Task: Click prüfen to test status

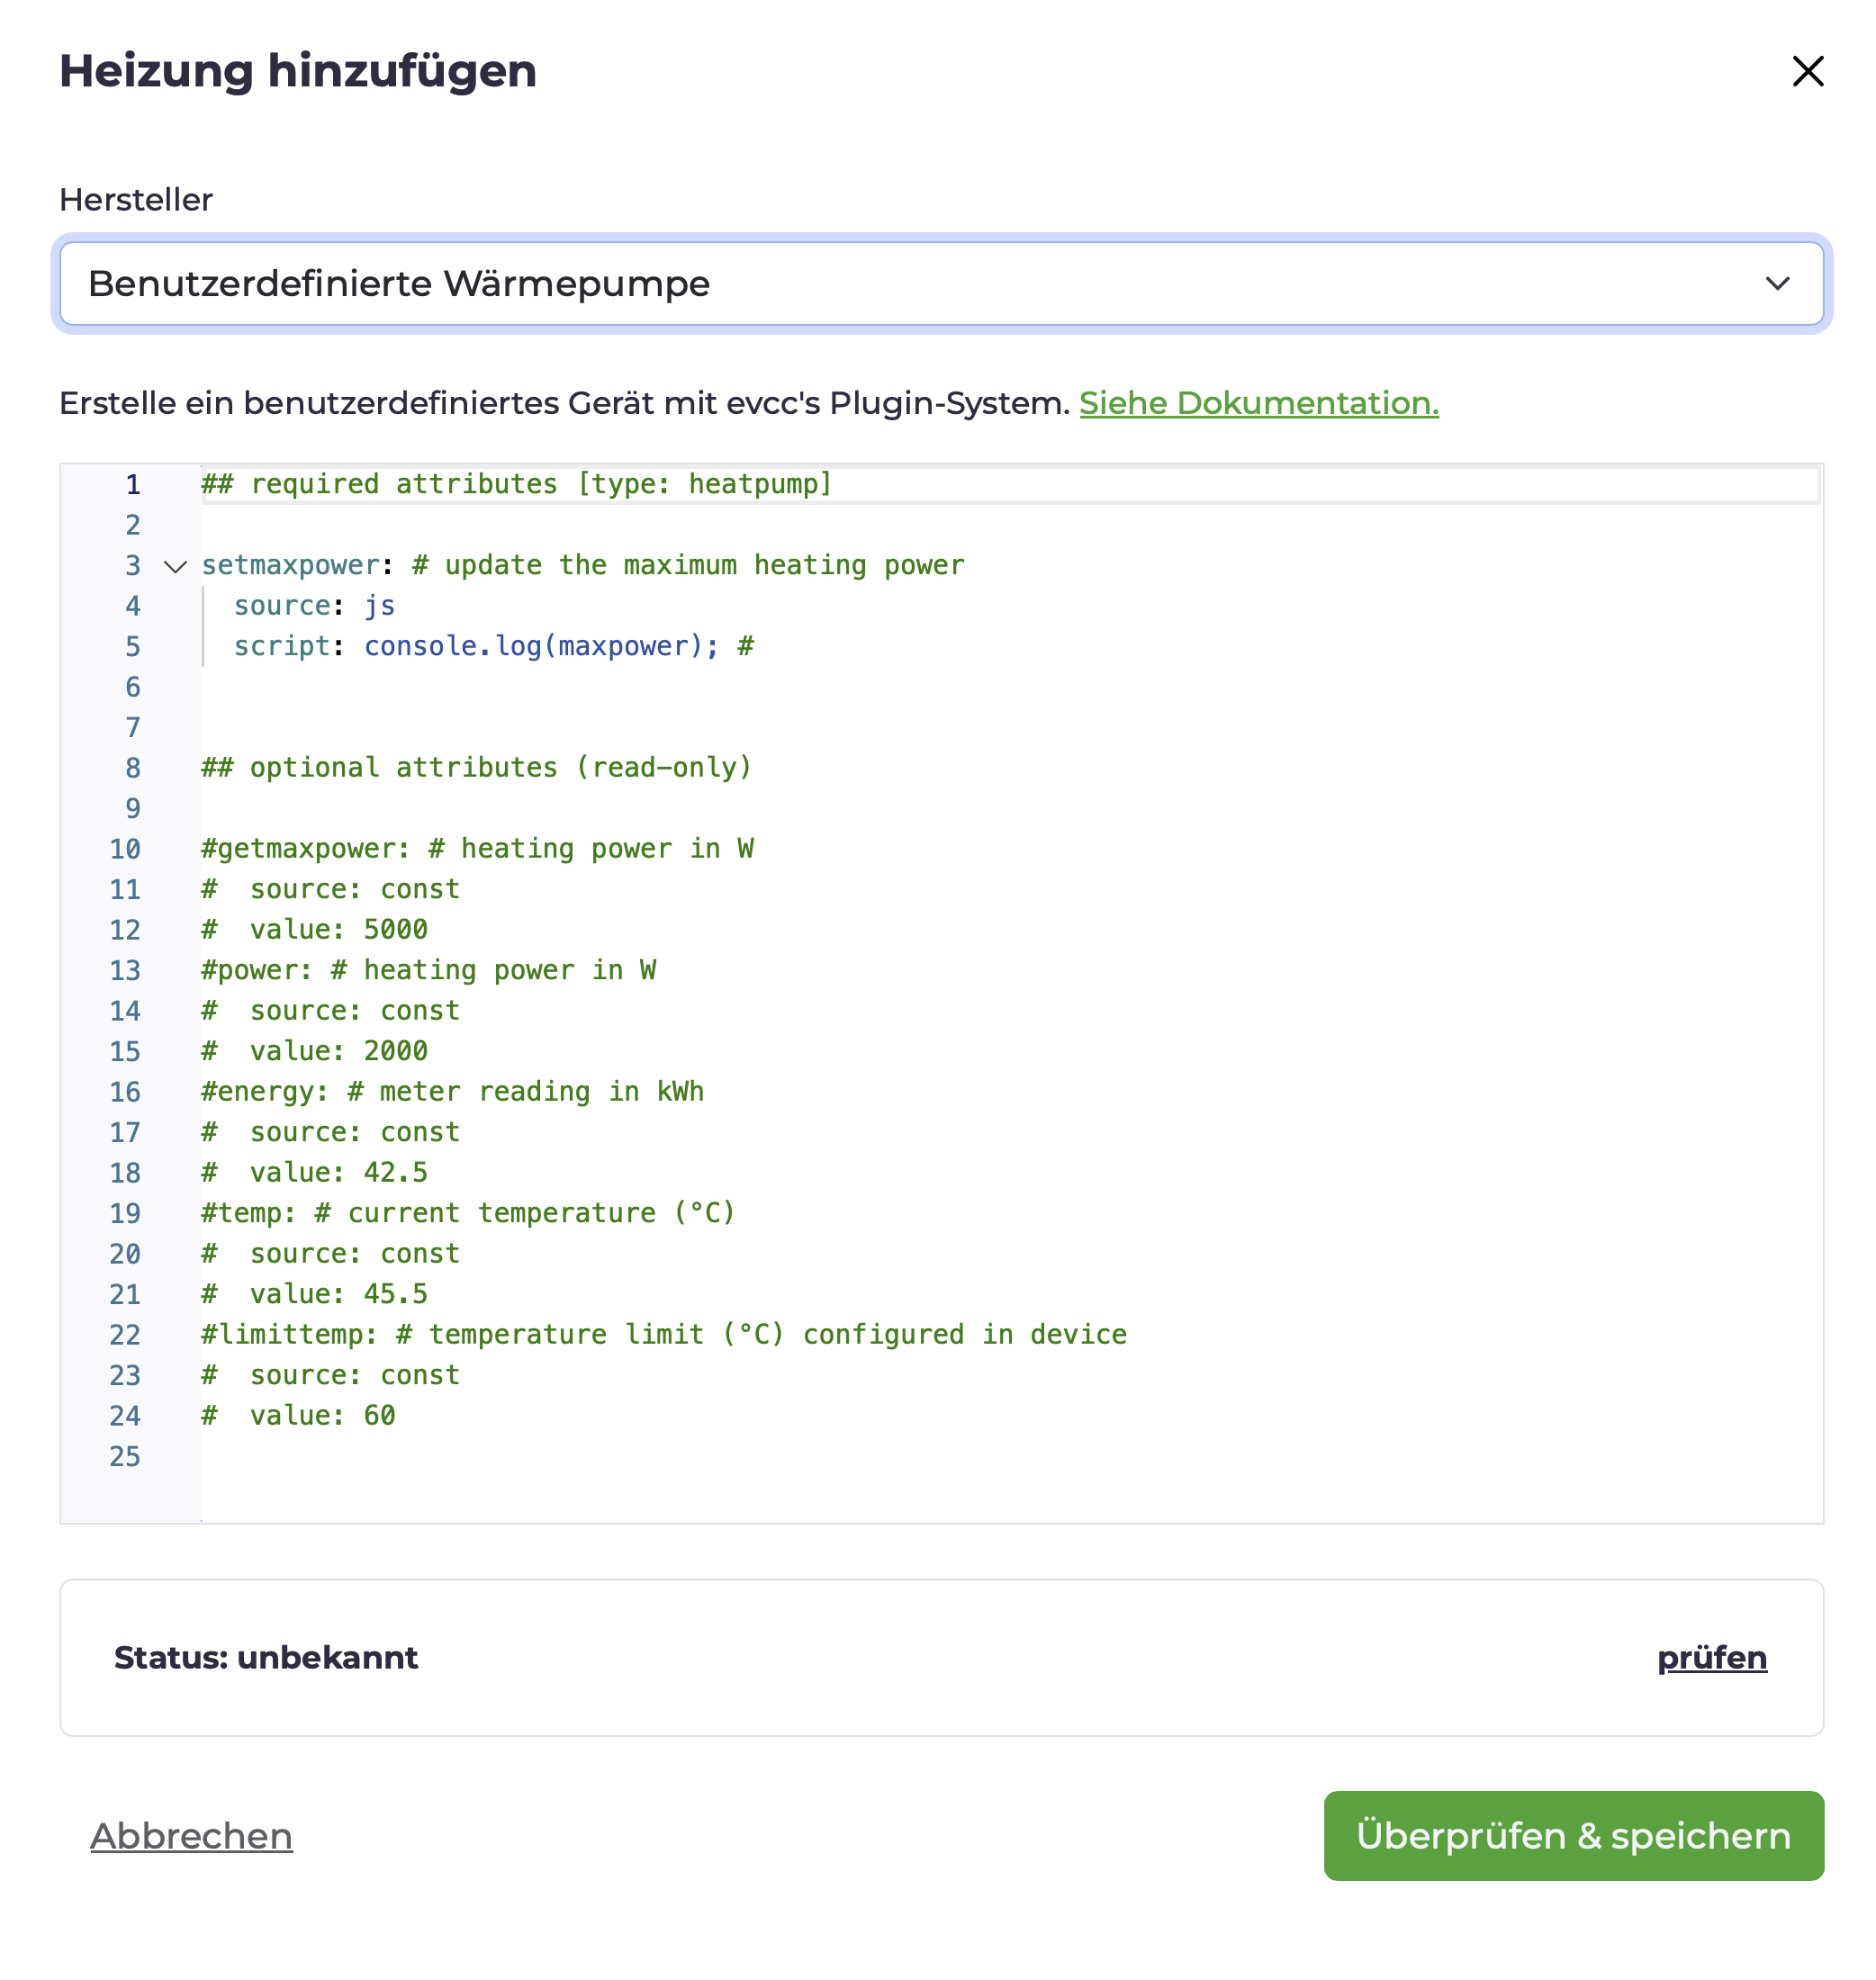Action: 1711,1658
